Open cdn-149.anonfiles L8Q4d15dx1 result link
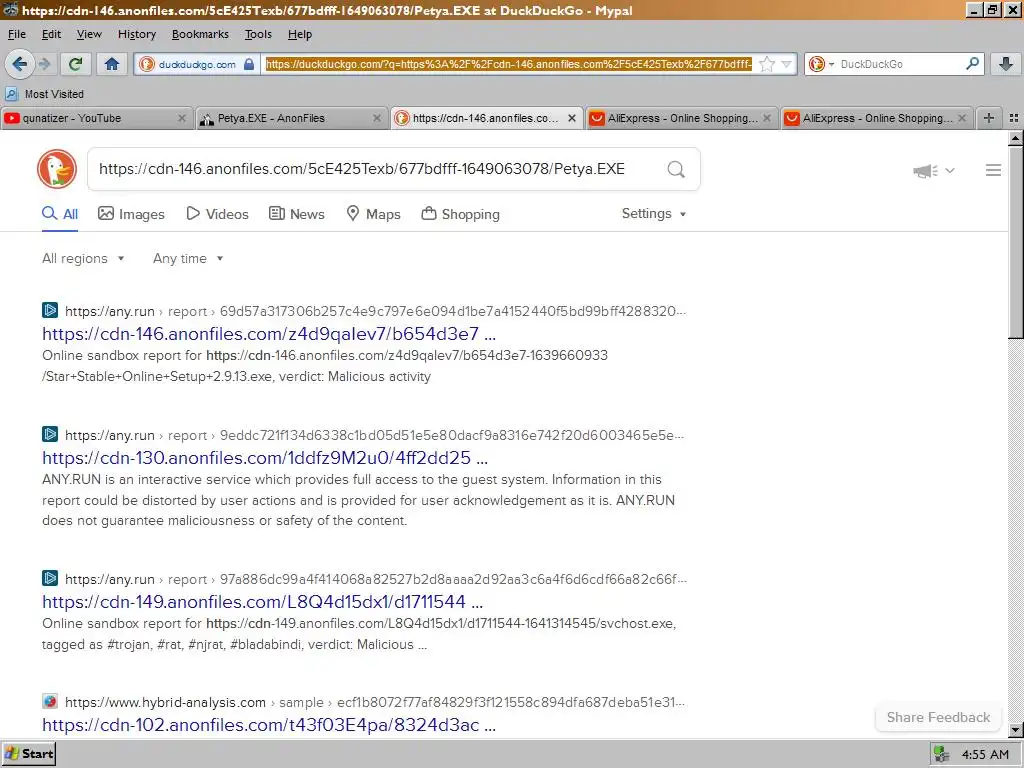1024x768 pixels. pos(263,601)
